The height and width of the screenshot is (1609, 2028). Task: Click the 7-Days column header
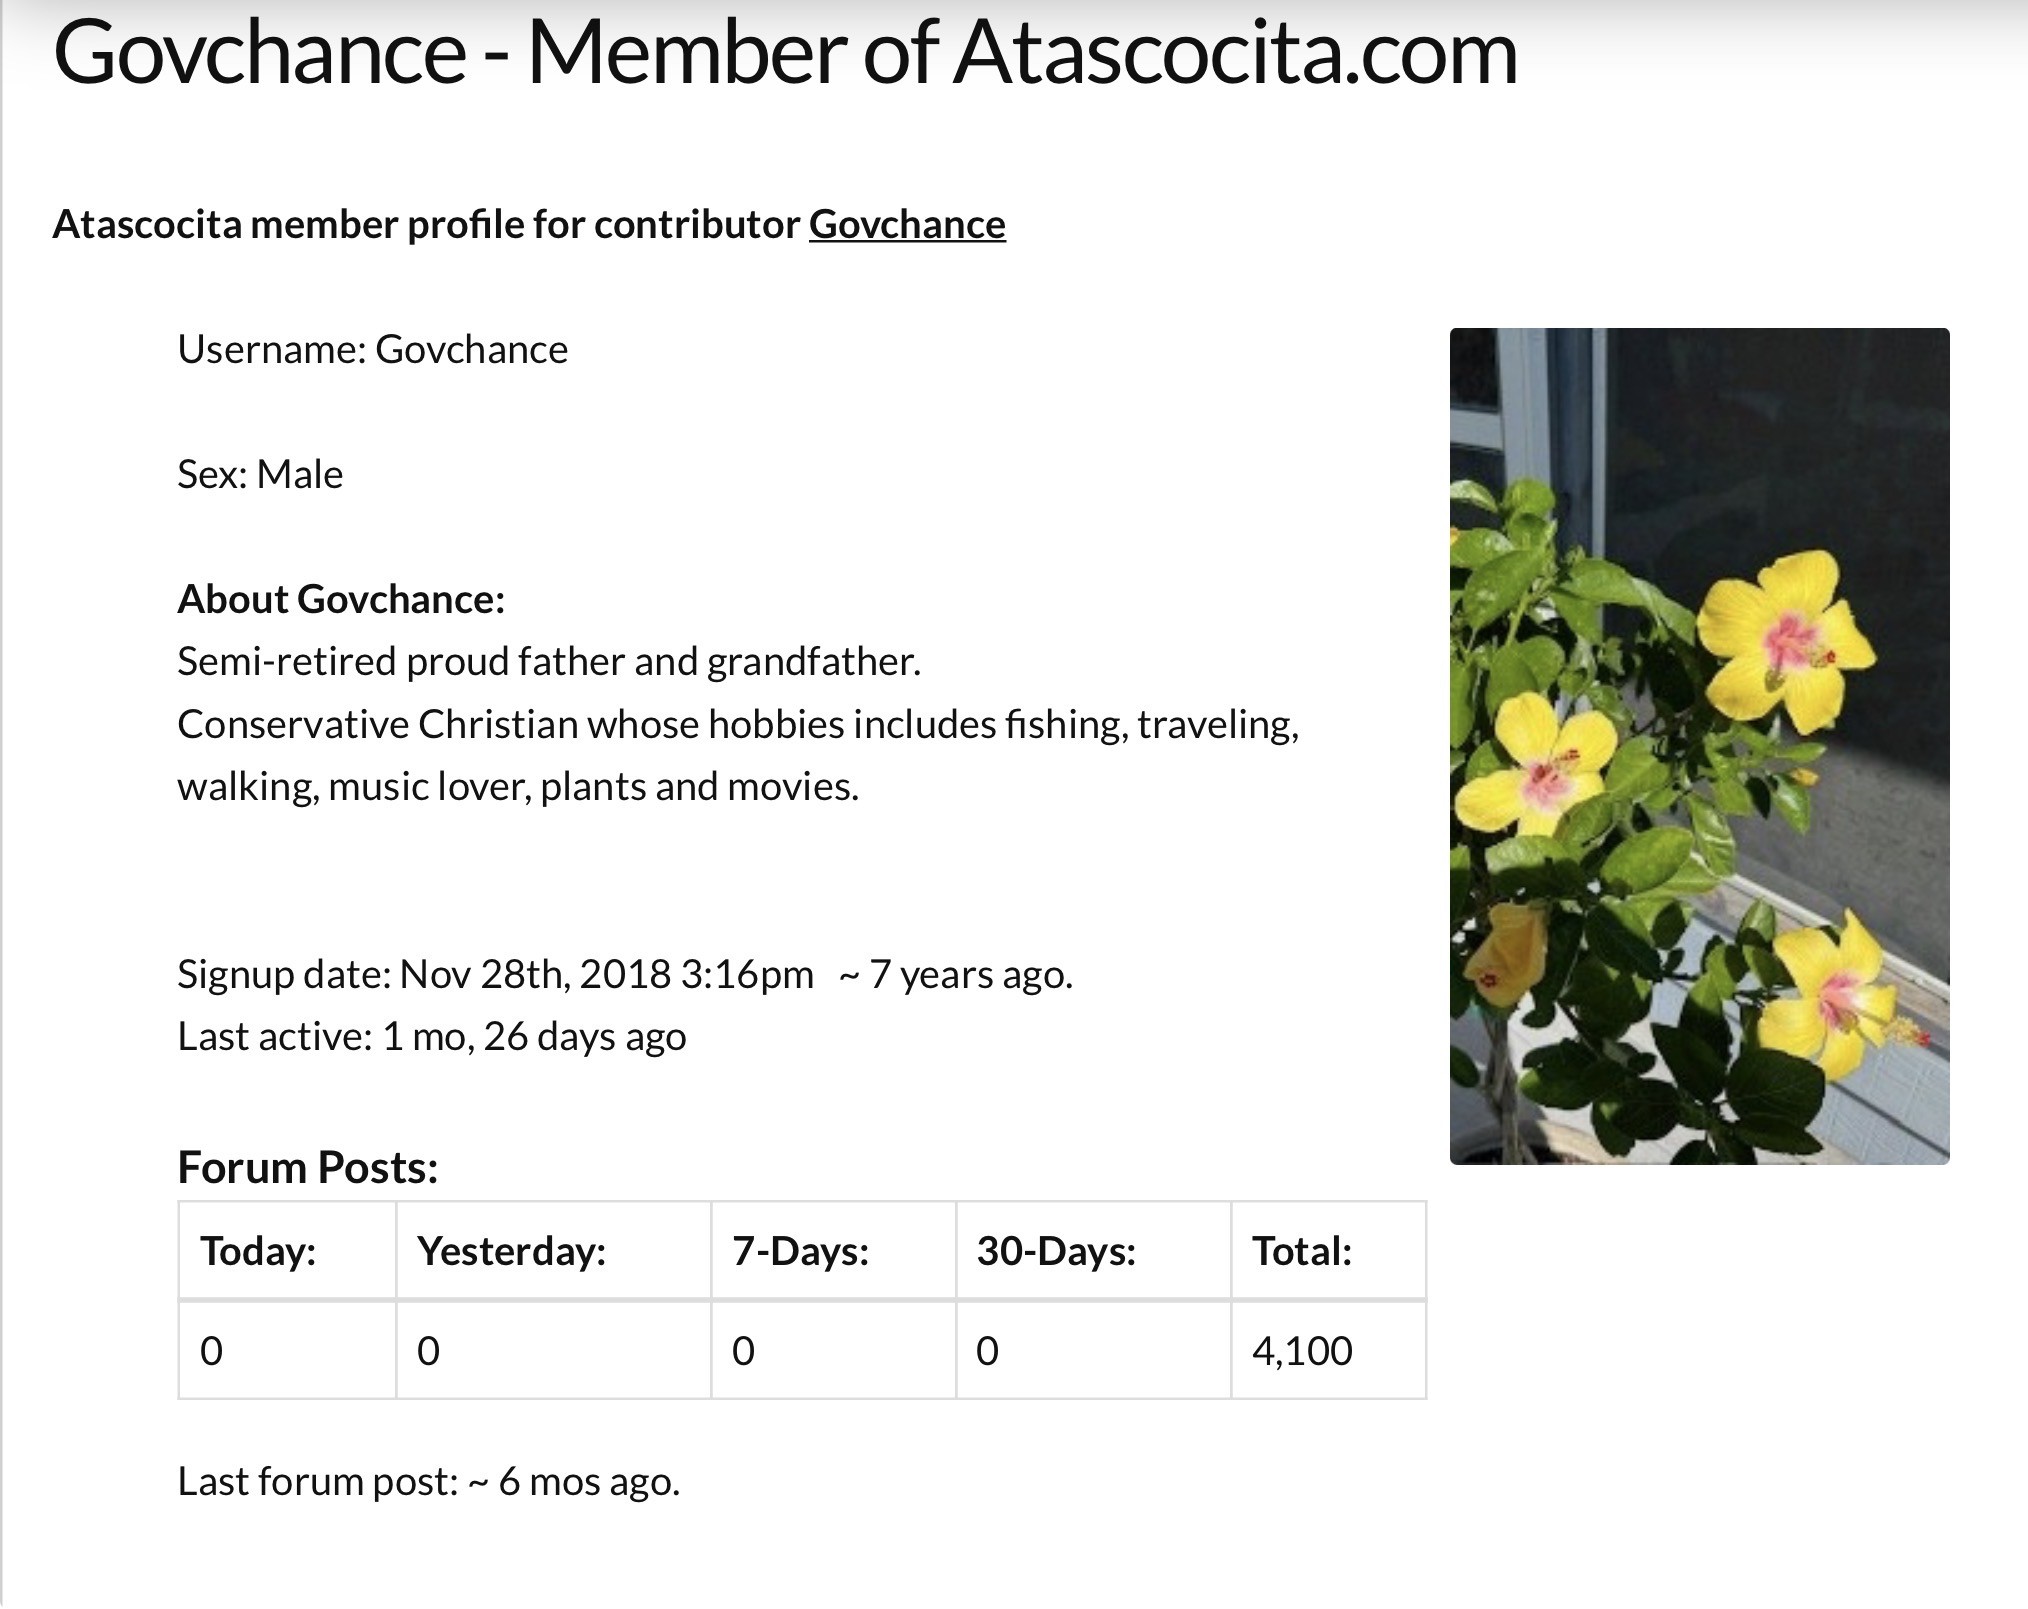pyautogui.click(x=833, y=1251)
